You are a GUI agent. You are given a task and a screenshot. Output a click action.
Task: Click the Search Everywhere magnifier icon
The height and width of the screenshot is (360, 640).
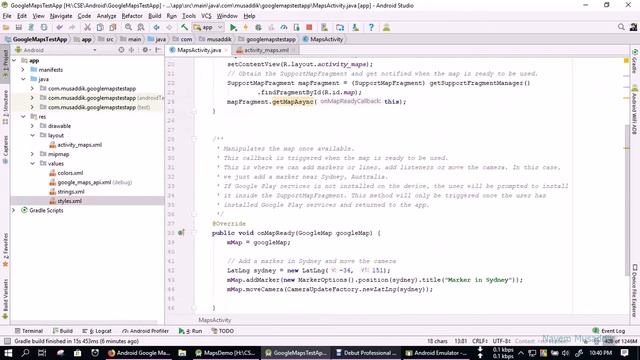click(x=621, y=27)
